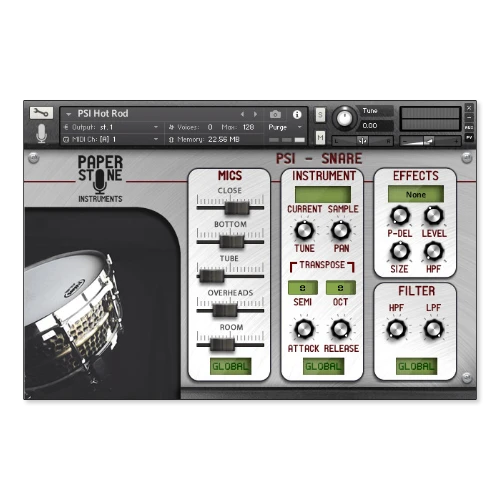Click the header Tune knob

click(x=345, y=118)
